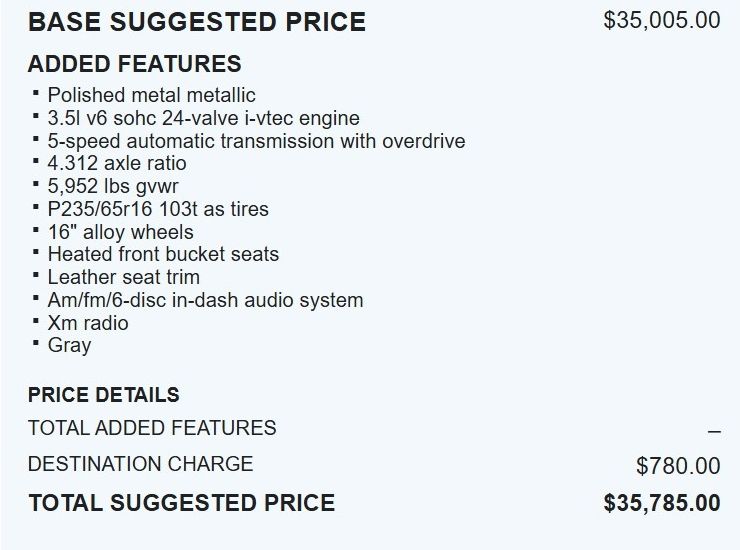Select the Total Added Features label
This screenshot has height=550, width=740.
[x=152, y=428]
